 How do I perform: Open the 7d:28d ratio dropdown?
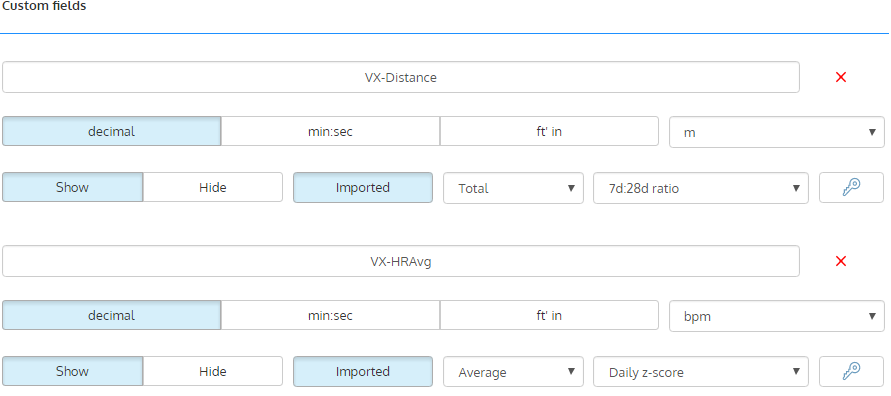tap(701, 188)
